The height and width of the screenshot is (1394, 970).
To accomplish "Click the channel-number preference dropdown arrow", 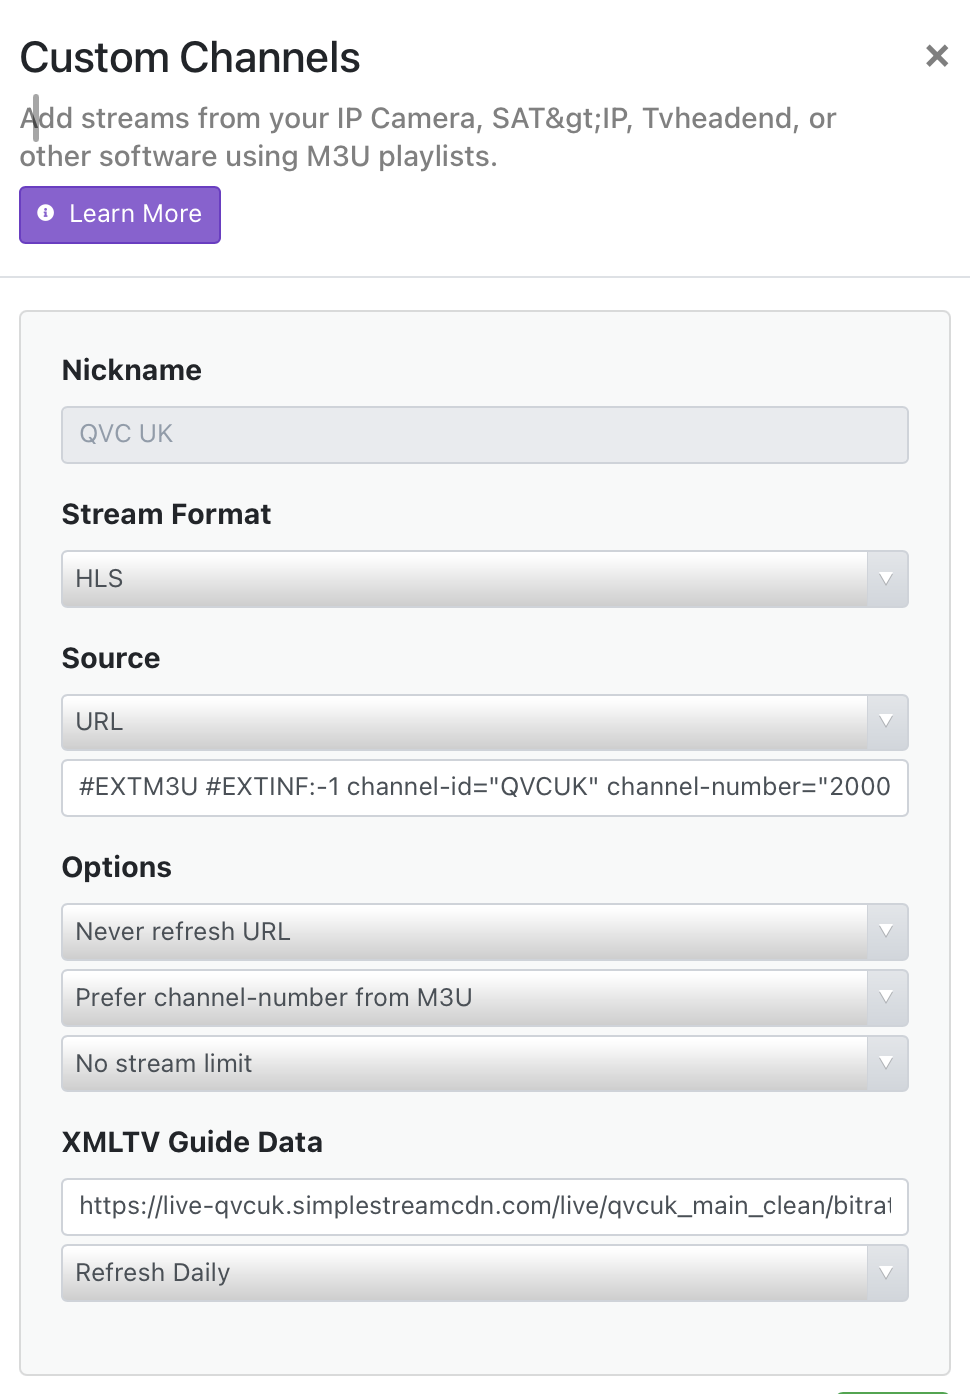I will (886, 998).
